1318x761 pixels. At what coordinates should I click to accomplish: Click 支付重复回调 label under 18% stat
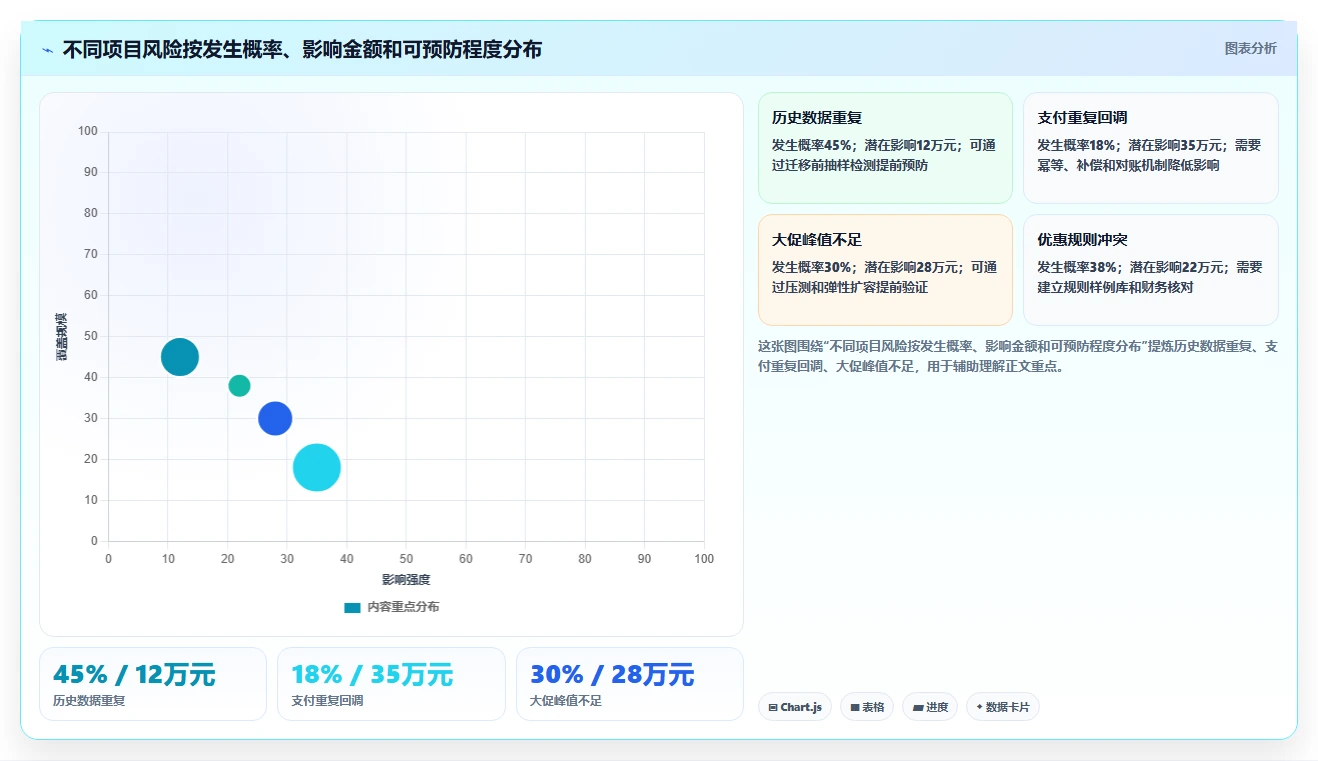(327, 701)
